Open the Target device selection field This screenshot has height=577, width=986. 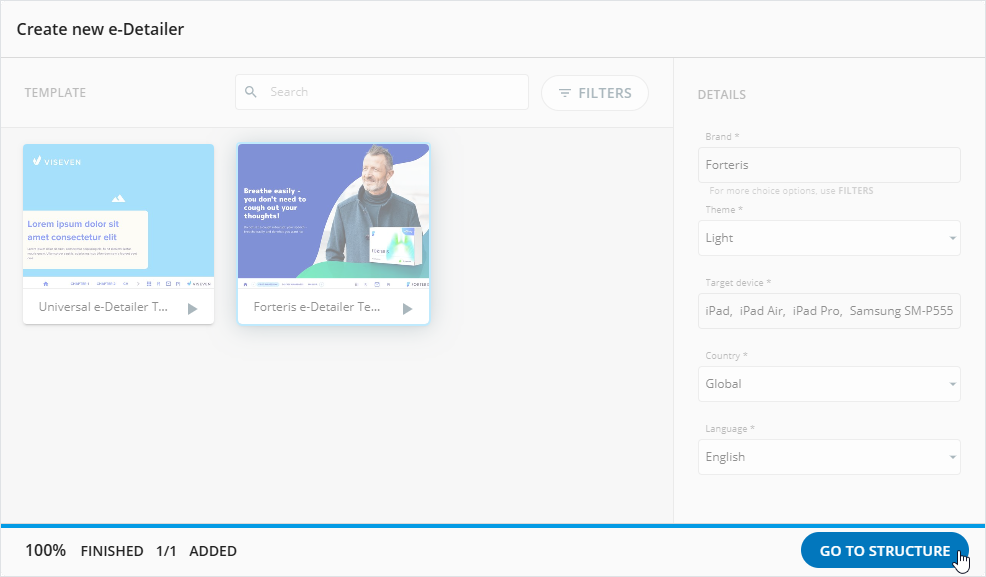tap(830, 311)
